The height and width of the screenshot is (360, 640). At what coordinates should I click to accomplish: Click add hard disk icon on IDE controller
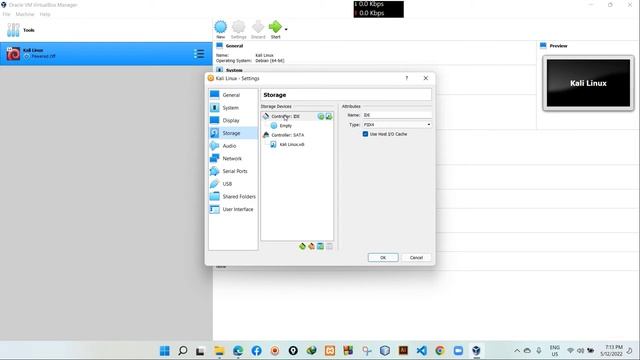click(x=329, y=116)
